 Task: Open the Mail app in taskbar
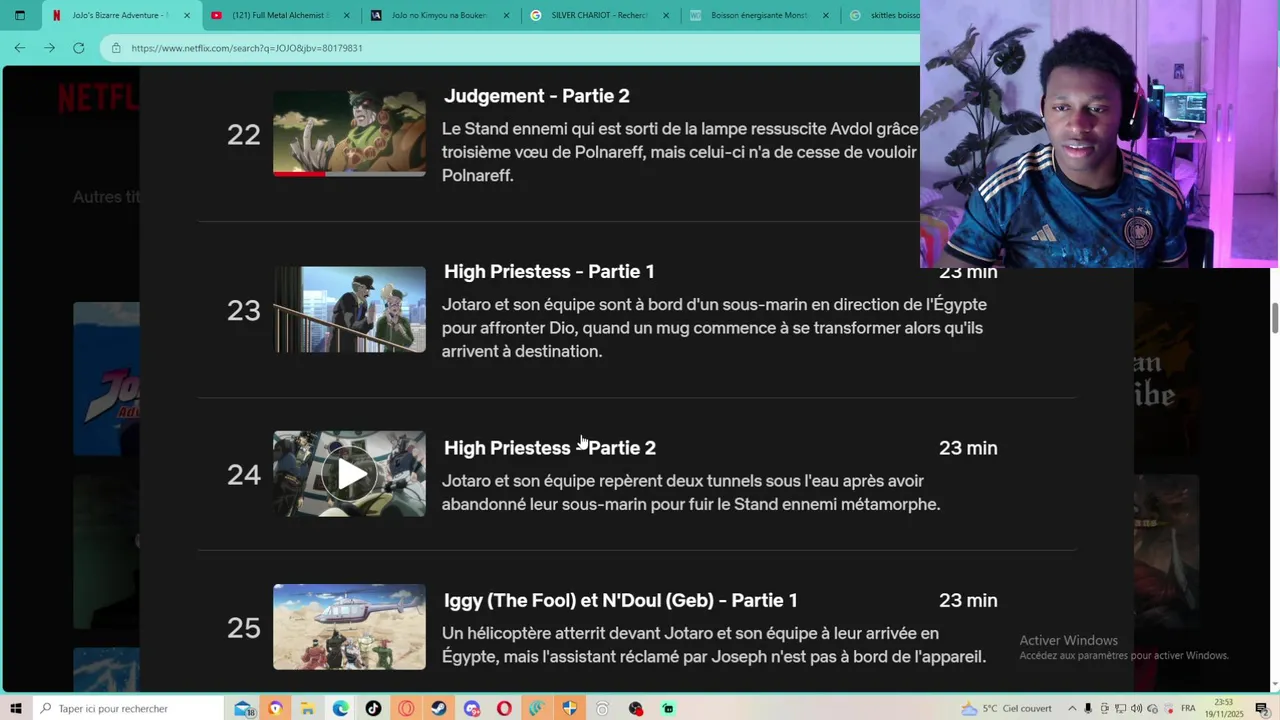[x=244, y=708]
